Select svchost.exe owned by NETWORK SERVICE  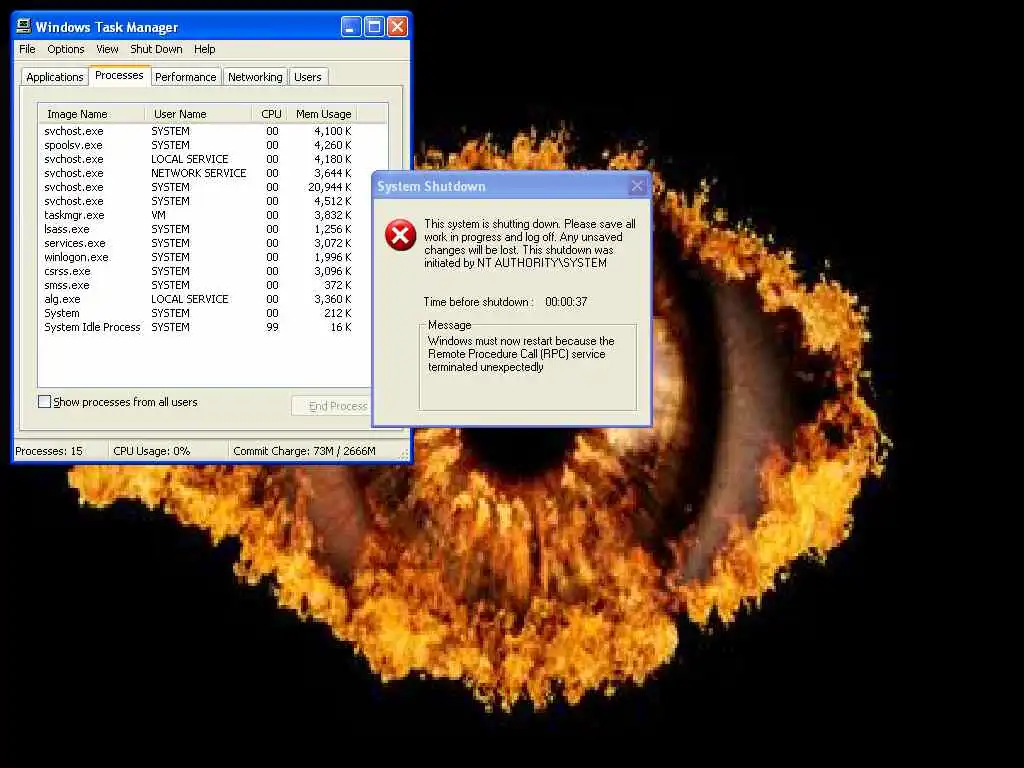pos(198,173)
